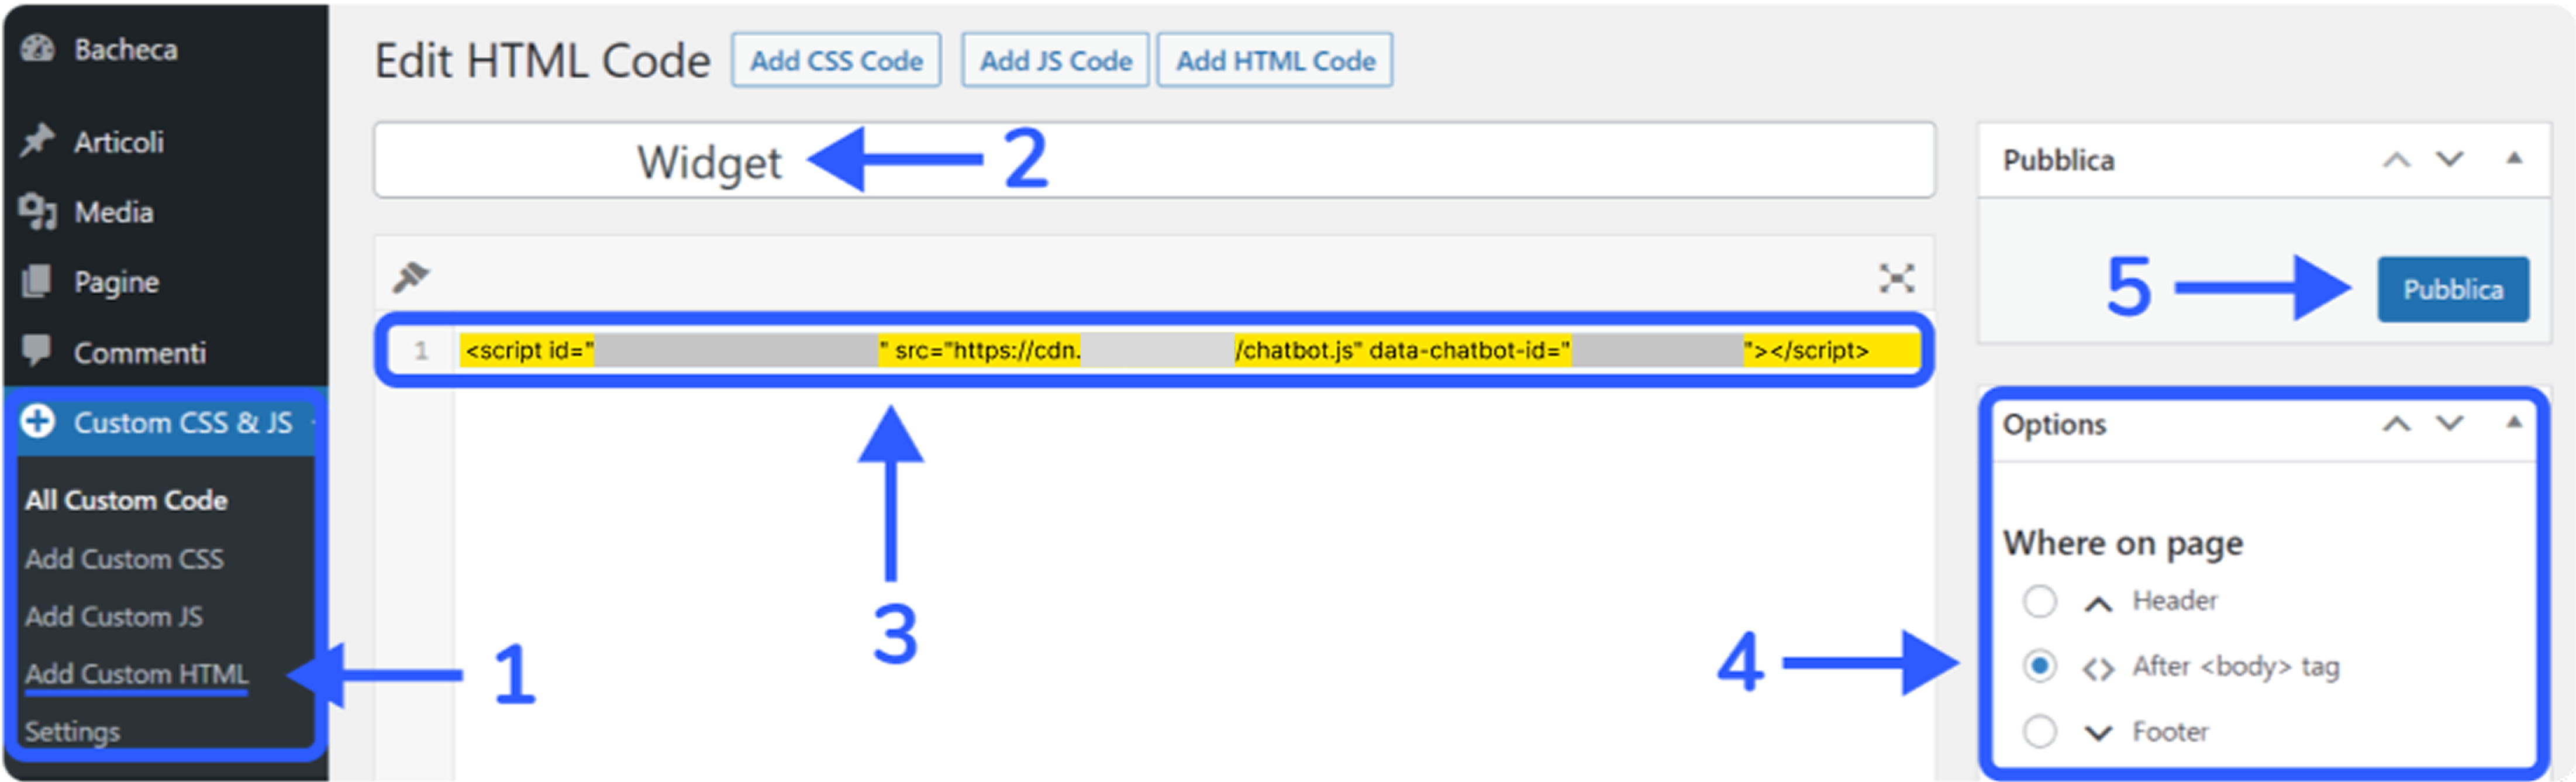This screenshot has height=782, width=2576.
Task: Open Custom CSS & JS Settings item
Action: coord(72,732)
